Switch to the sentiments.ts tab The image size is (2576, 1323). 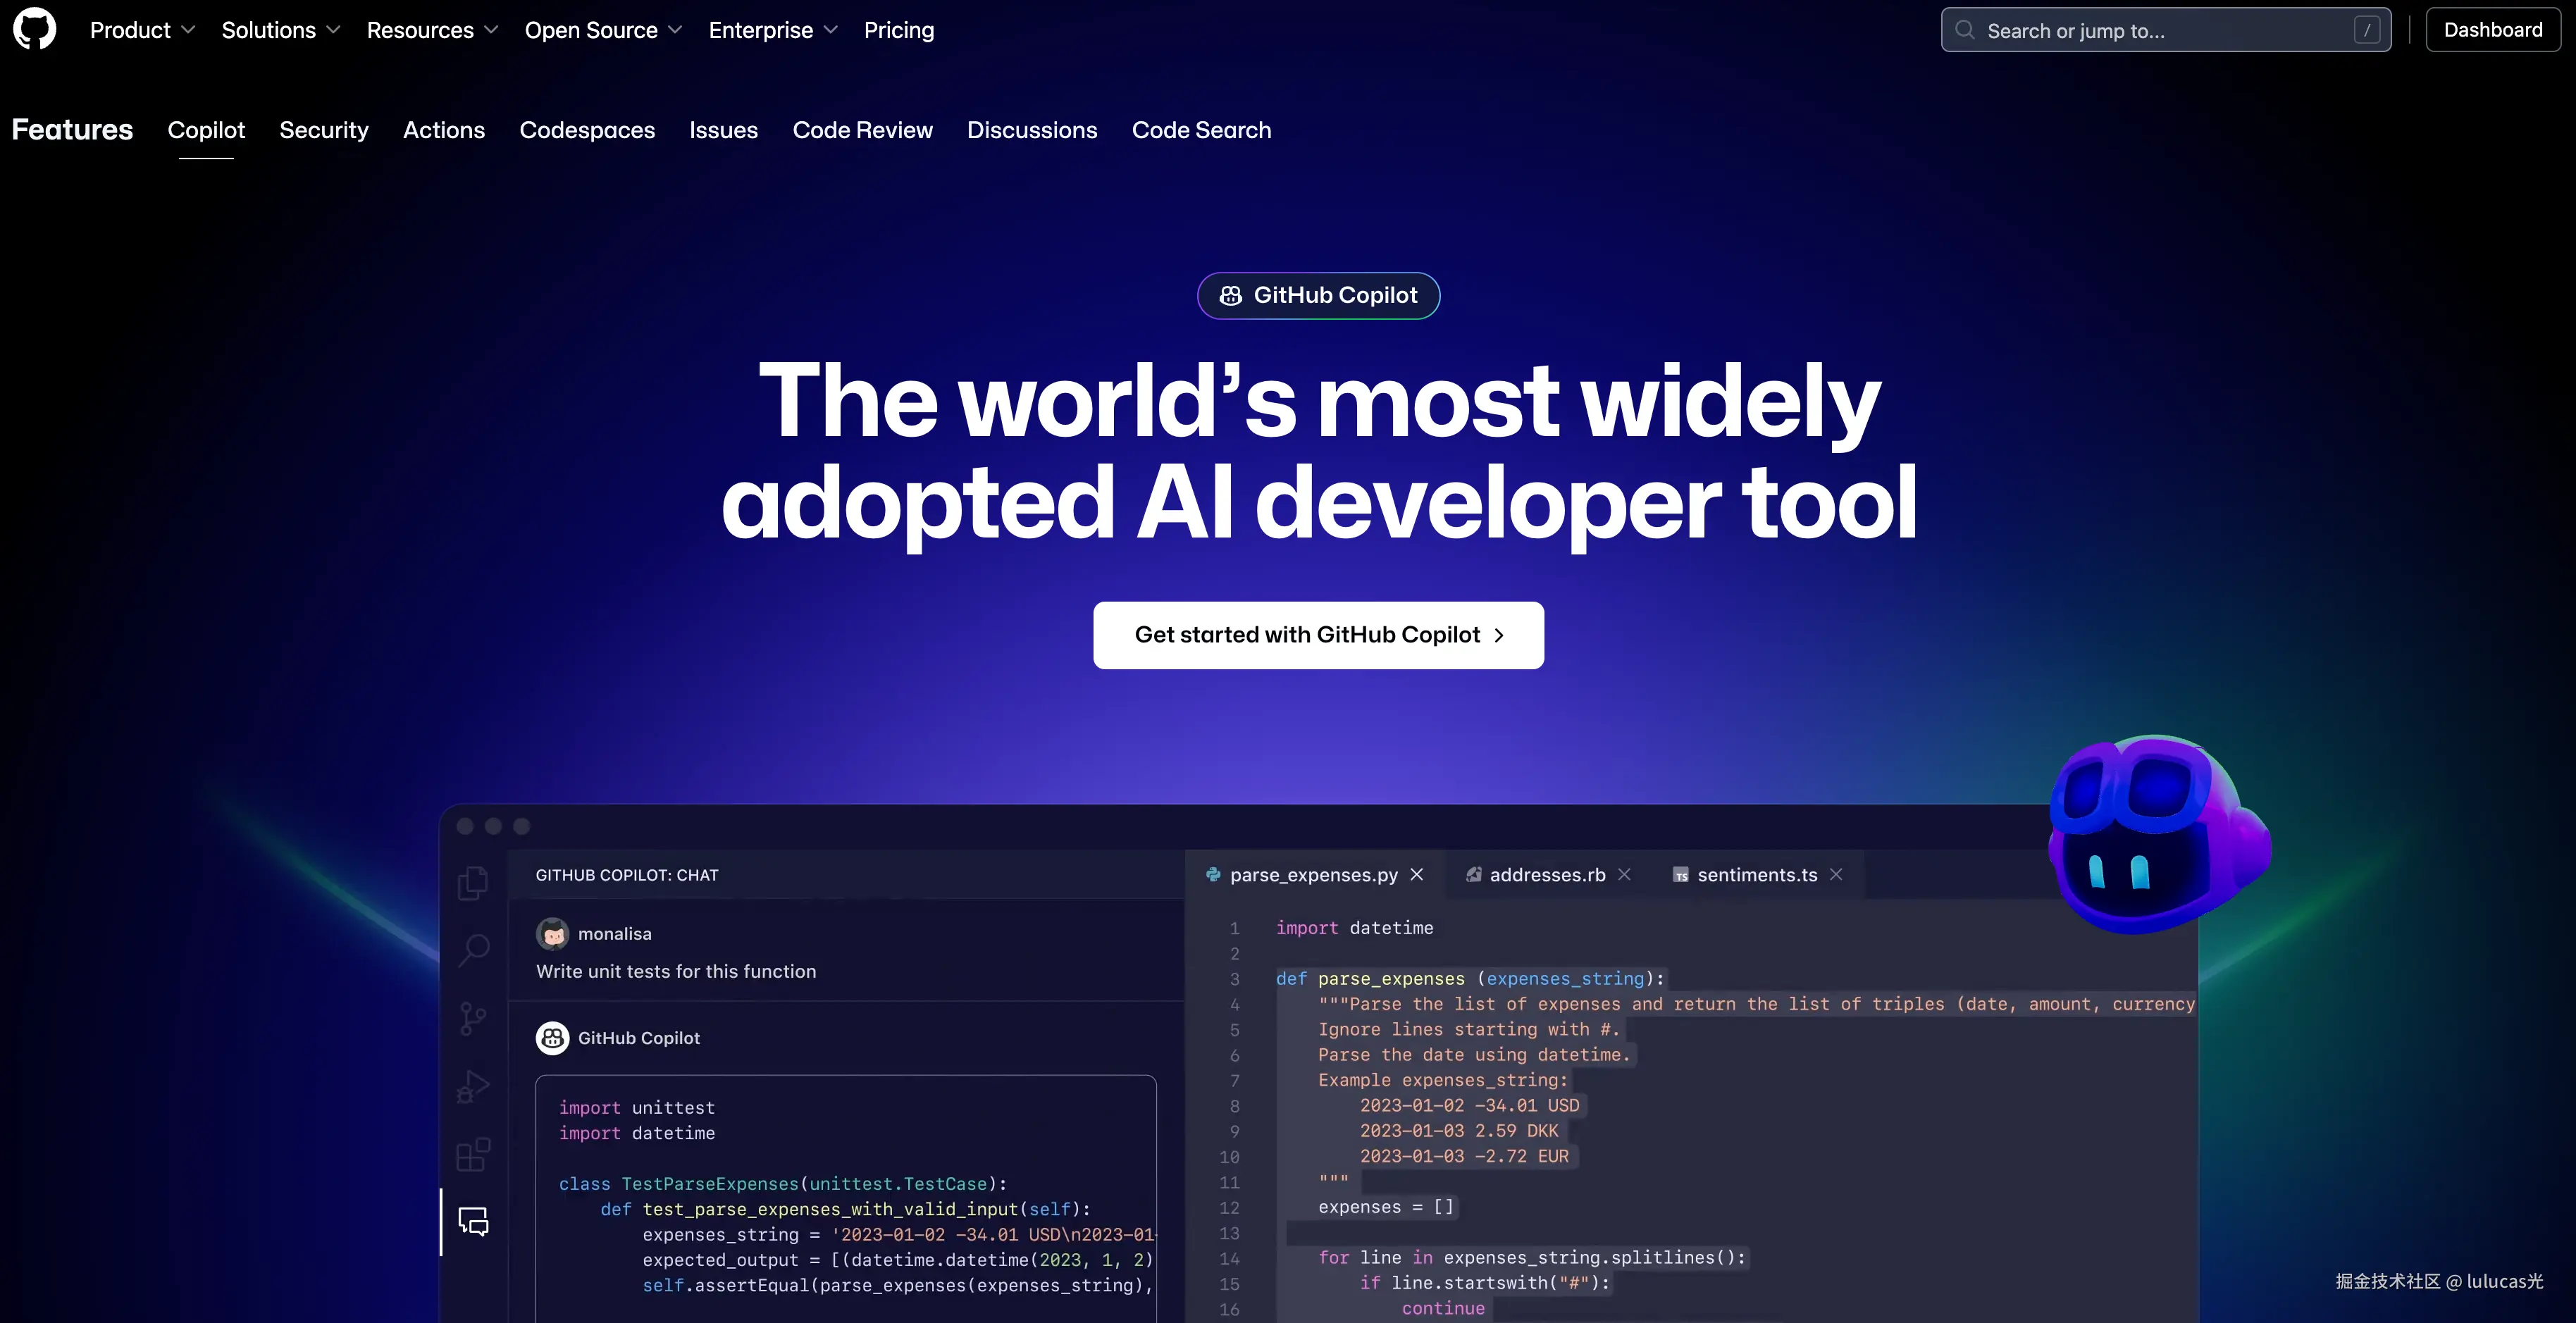1756,875
